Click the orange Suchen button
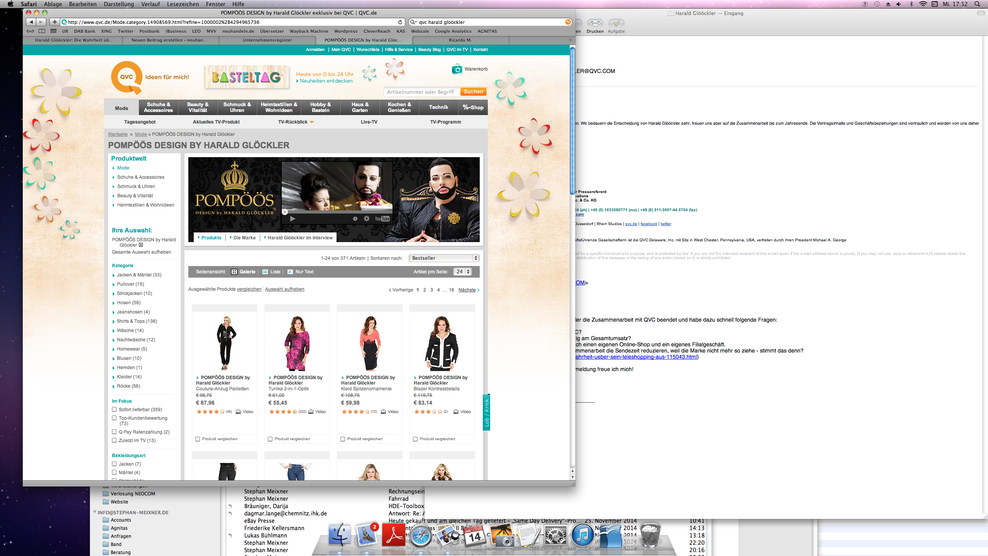Screen dimensions: 988x556 [473, 92]
